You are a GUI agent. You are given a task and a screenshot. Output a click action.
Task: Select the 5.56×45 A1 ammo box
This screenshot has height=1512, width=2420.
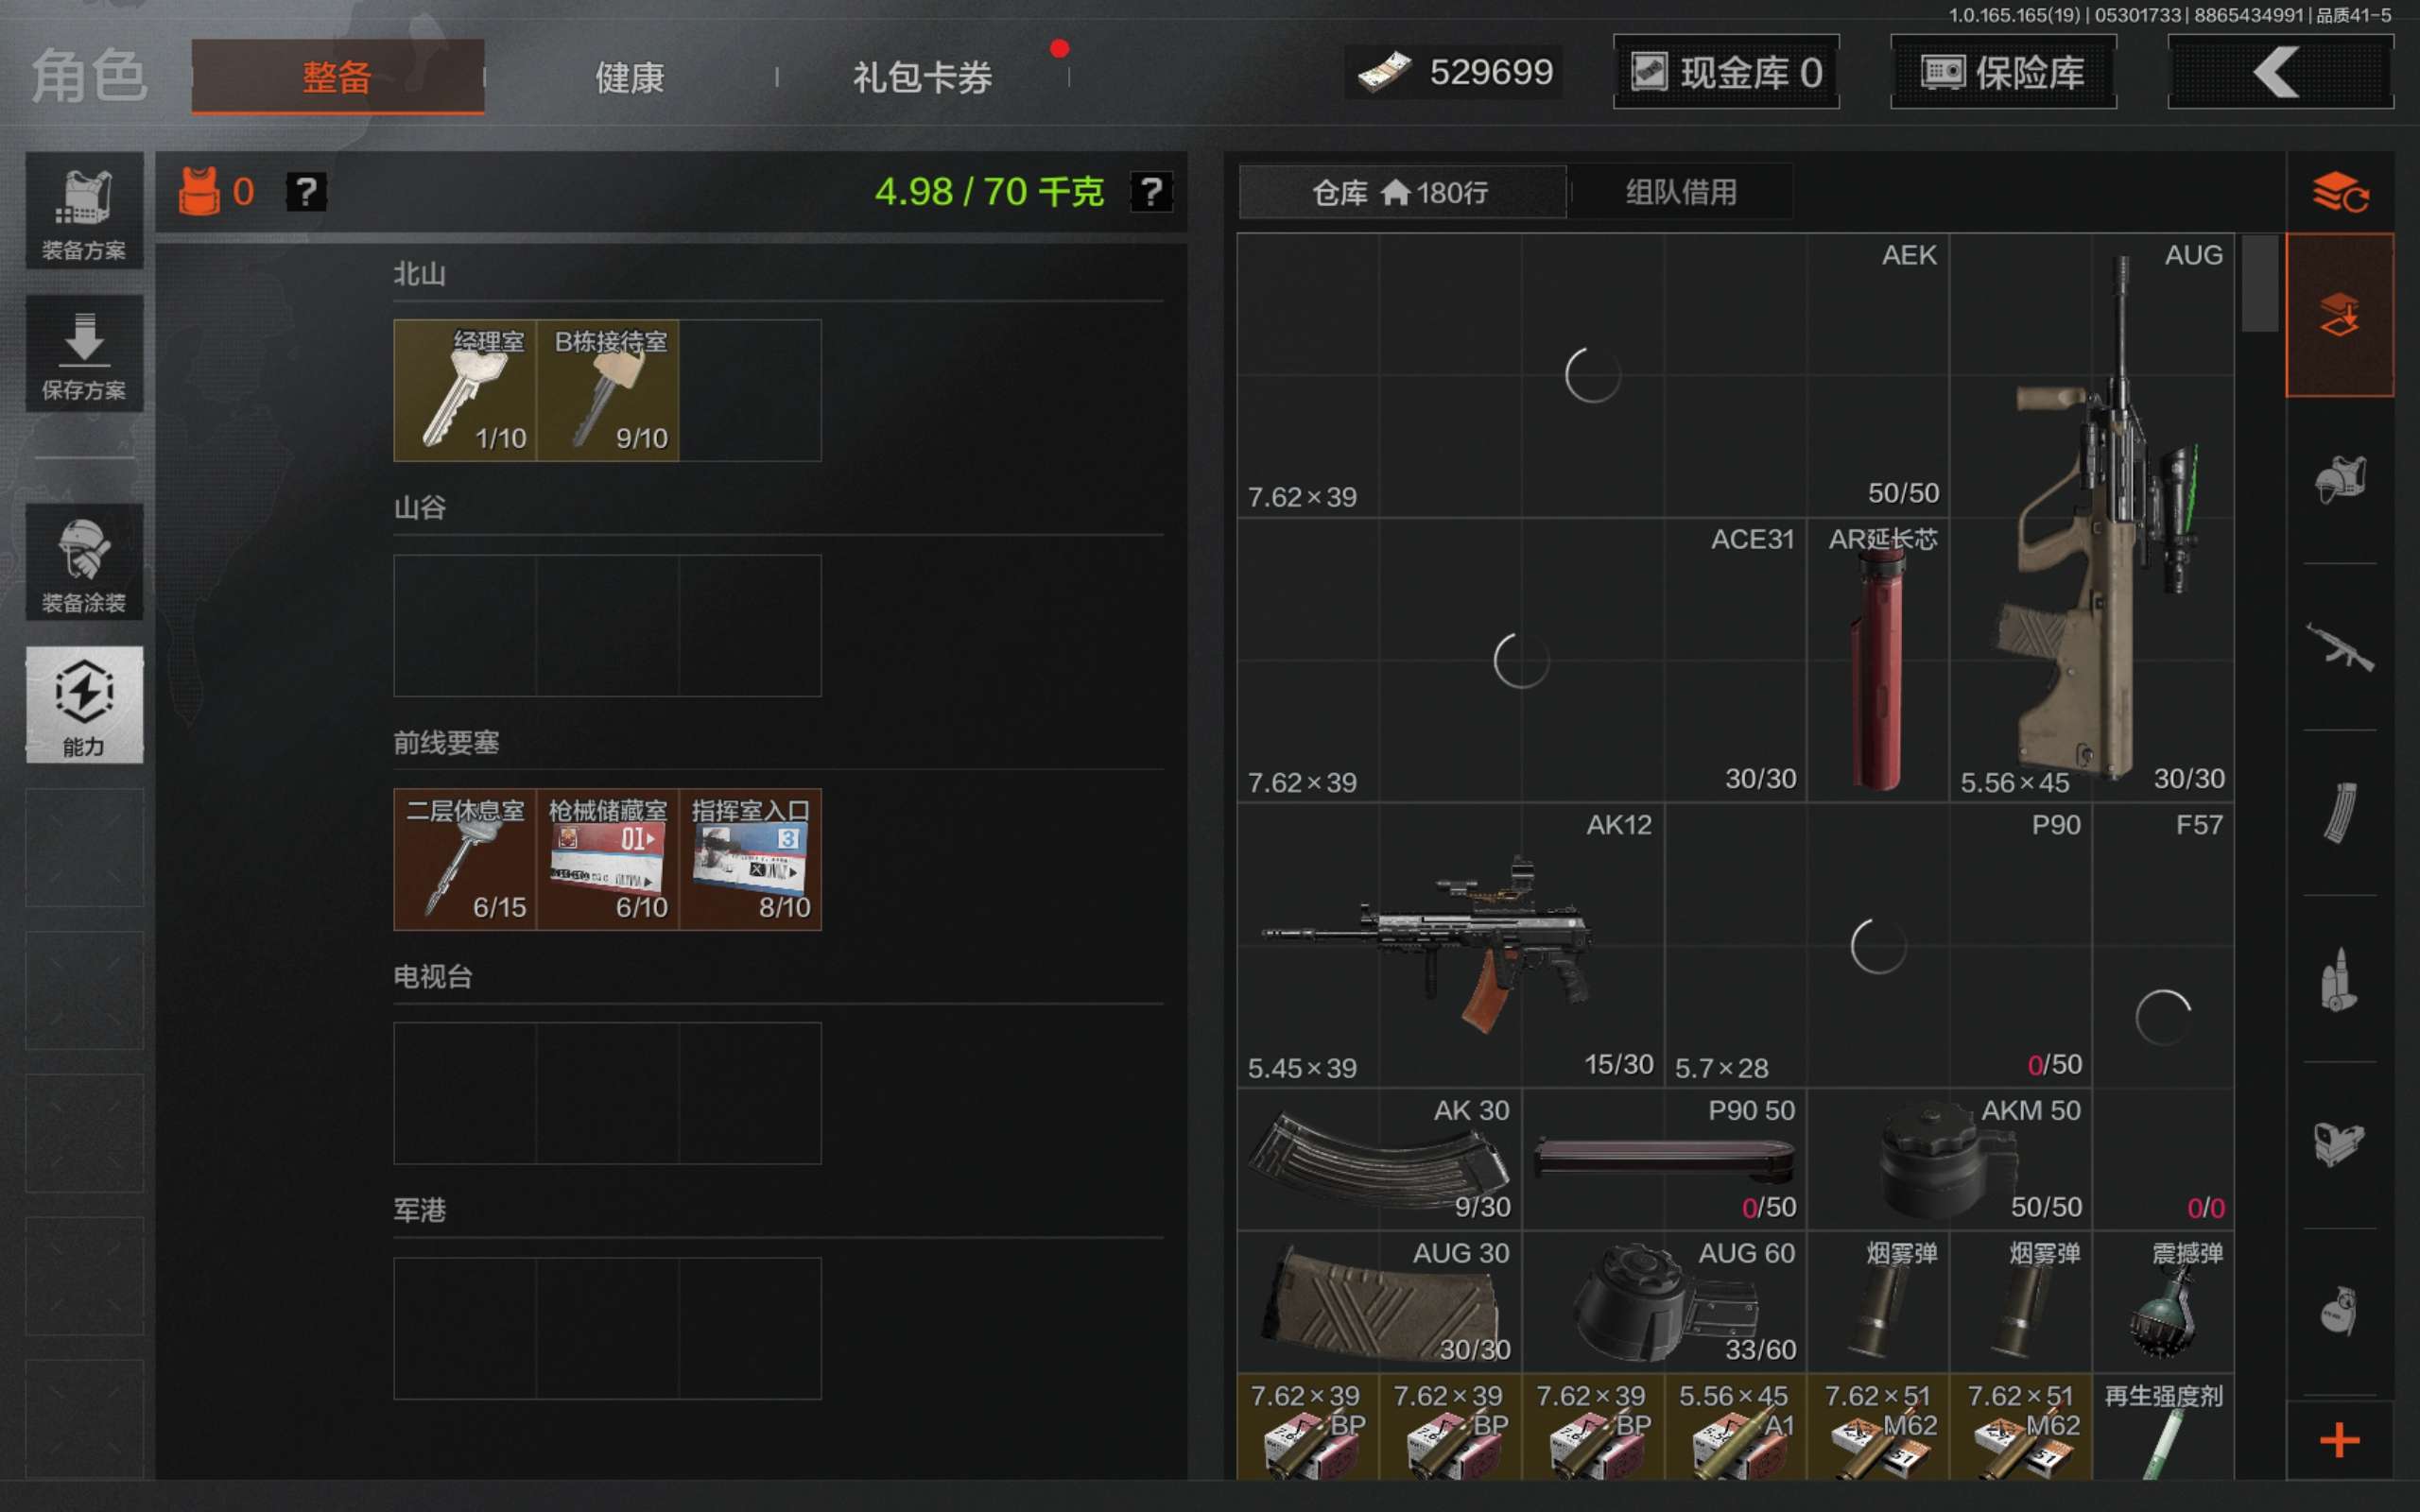1735,1427
